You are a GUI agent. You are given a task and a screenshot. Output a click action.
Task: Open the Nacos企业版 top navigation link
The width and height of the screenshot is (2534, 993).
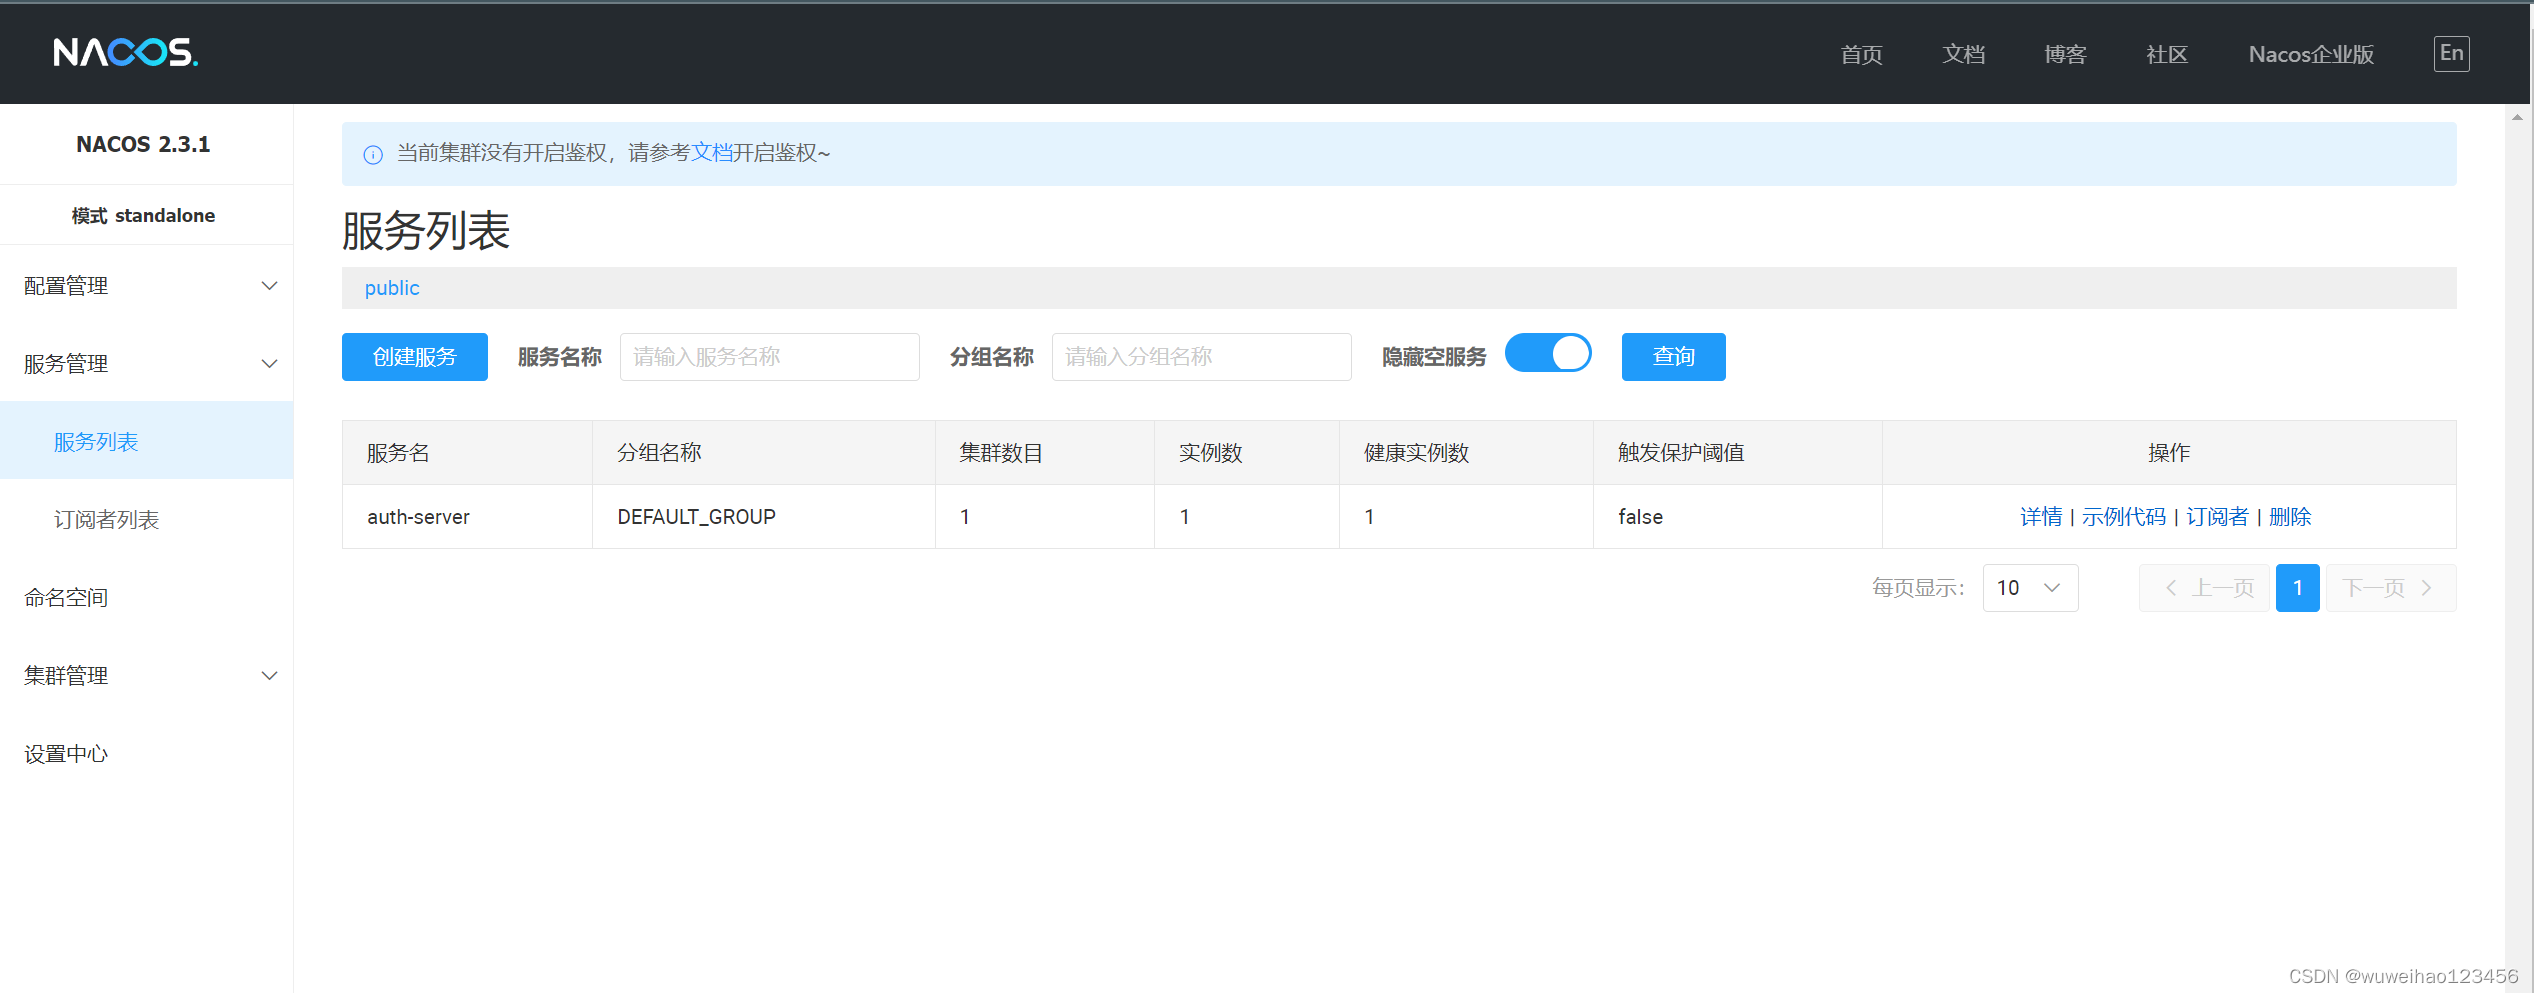2311,54
